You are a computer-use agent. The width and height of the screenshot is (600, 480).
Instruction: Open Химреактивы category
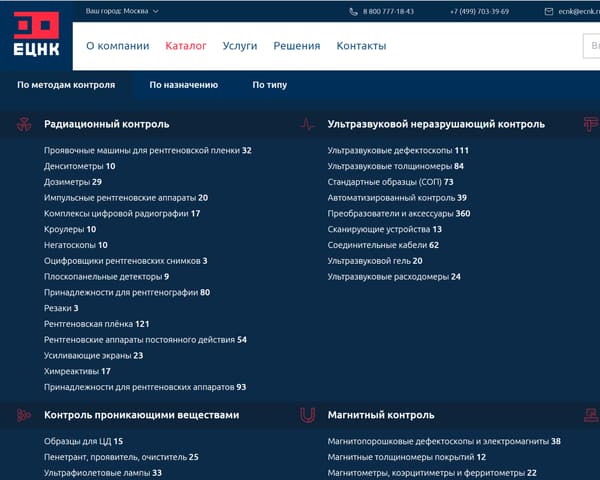point(77,371)
